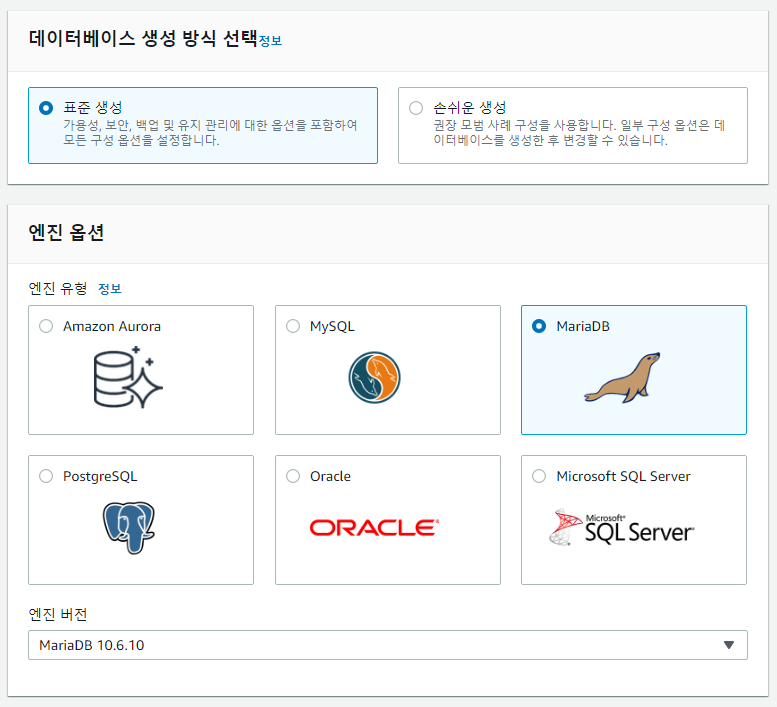This screenshot has height=707, width=777.
Task: Click the 손쉬운 생성 description text
Action: tap(579, 132)
